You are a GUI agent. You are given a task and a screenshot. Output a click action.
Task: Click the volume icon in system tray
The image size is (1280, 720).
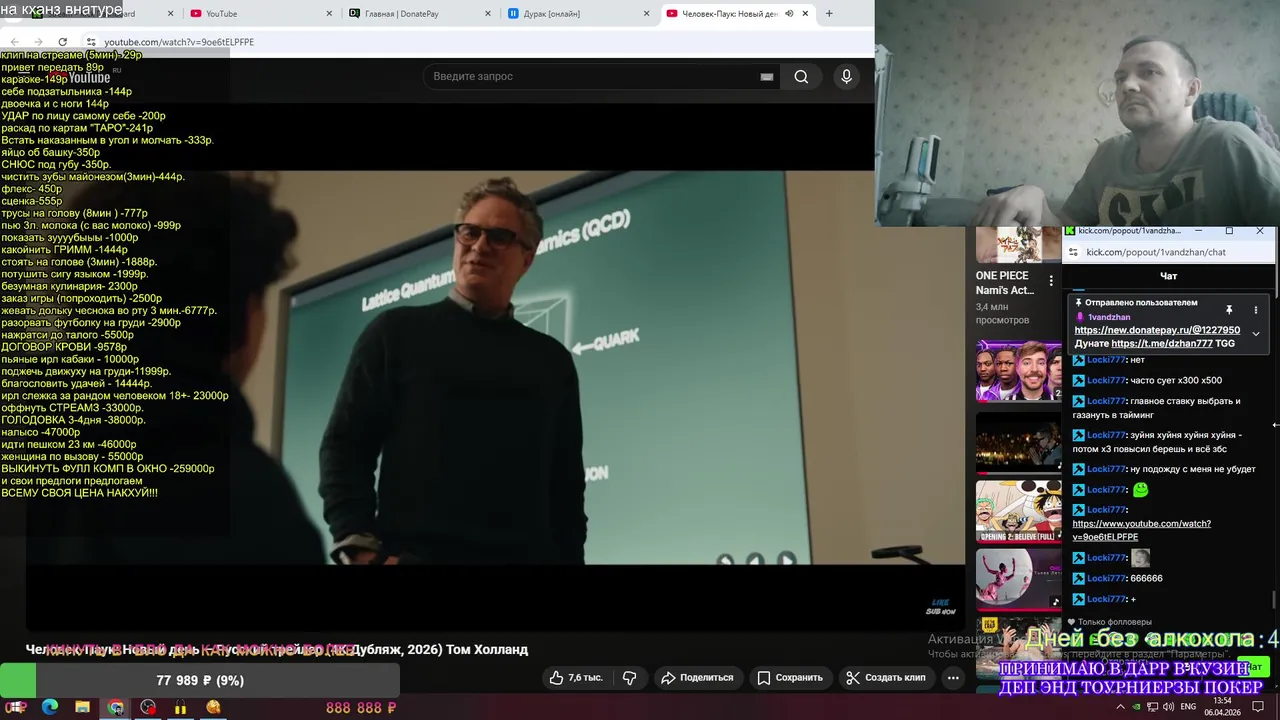[x=1169, y=707]
